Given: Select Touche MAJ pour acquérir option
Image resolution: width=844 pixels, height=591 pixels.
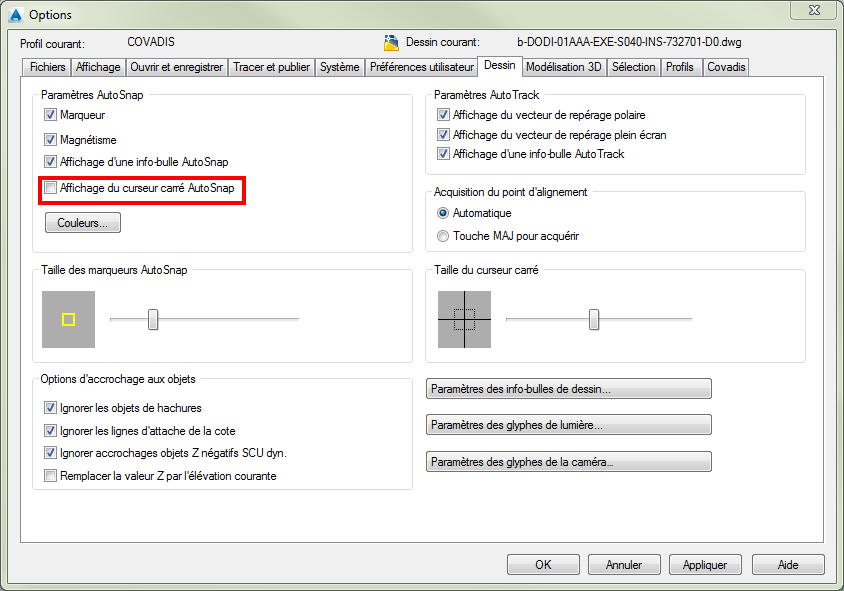Looking at the screenshot, I should point(442,236).
